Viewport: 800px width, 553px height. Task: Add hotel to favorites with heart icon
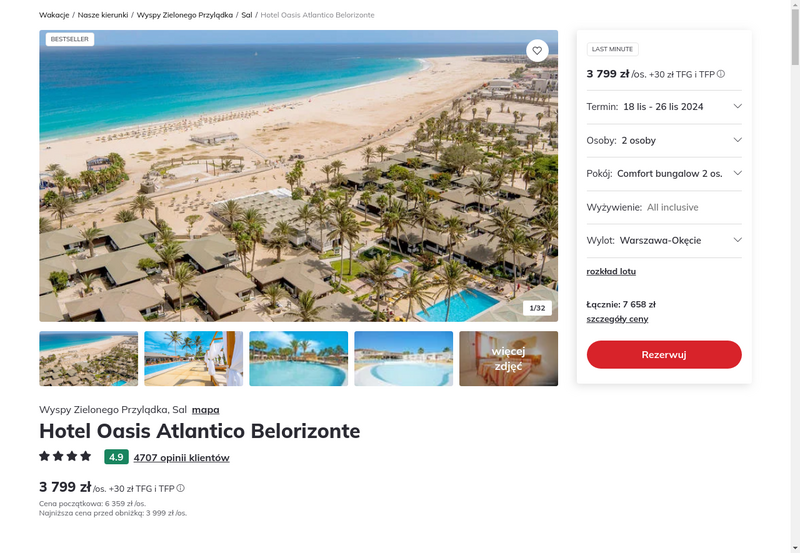[x=537, y=51]
